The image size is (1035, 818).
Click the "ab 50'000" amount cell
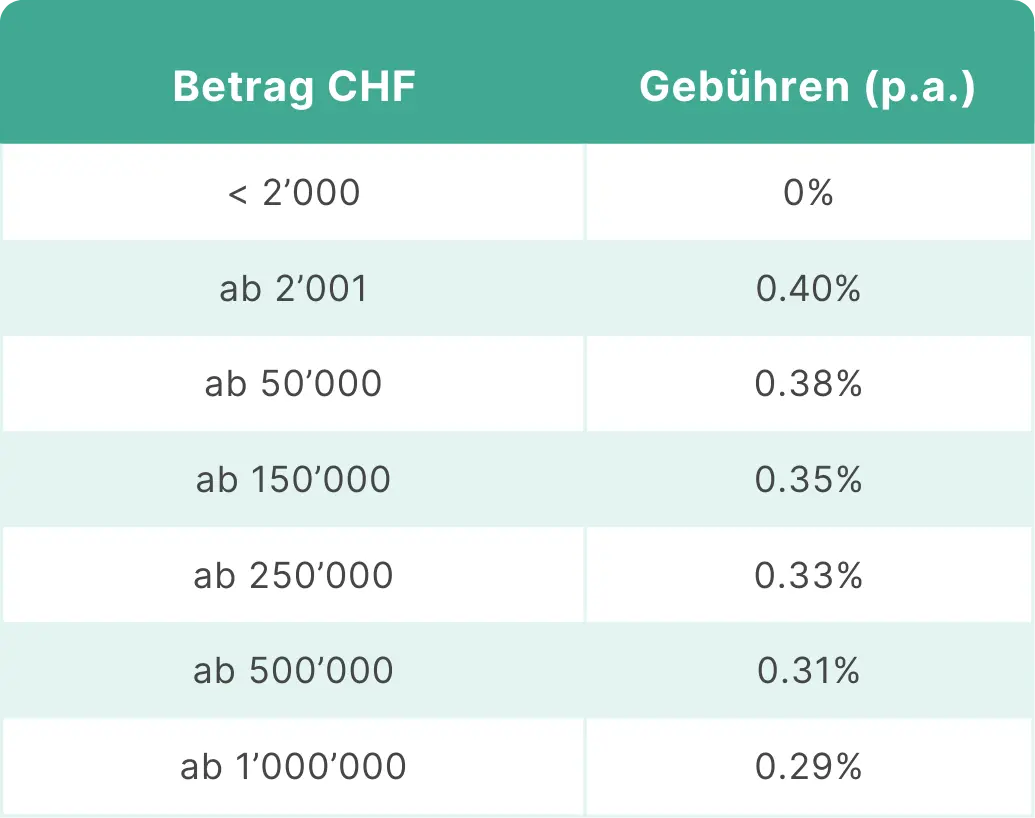[x=294, y=384]
